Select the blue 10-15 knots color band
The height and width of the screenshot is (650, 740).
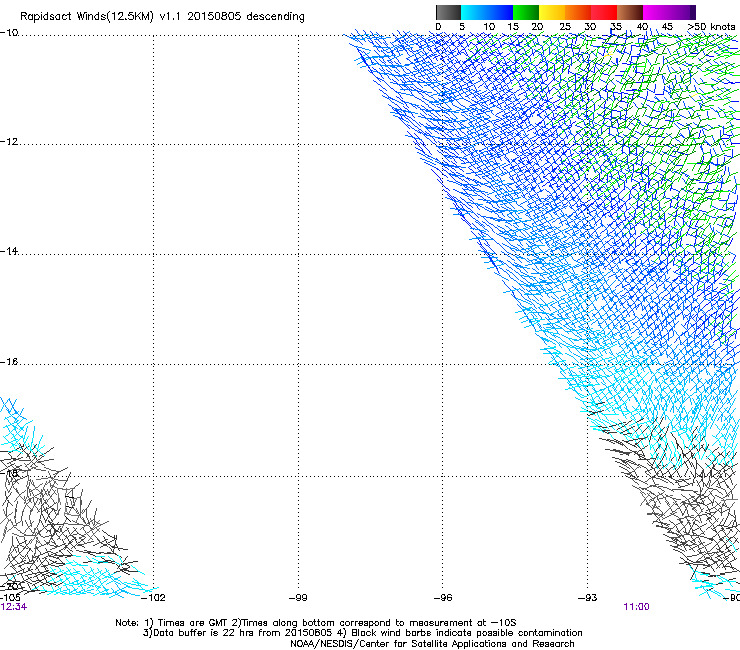pos(500,12)
